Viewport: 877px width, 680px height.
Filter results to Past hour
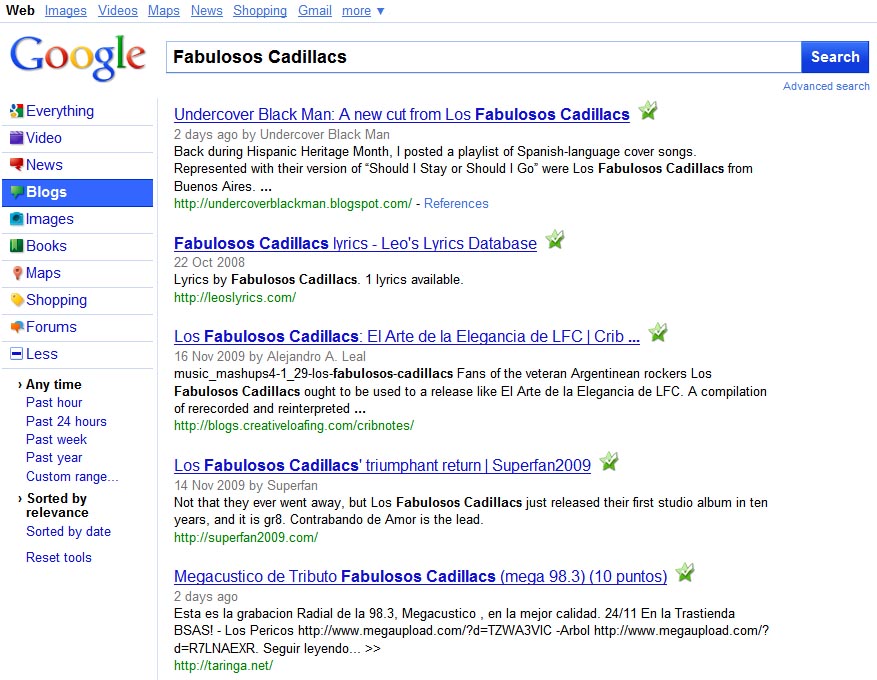click(x=54, y=403)
